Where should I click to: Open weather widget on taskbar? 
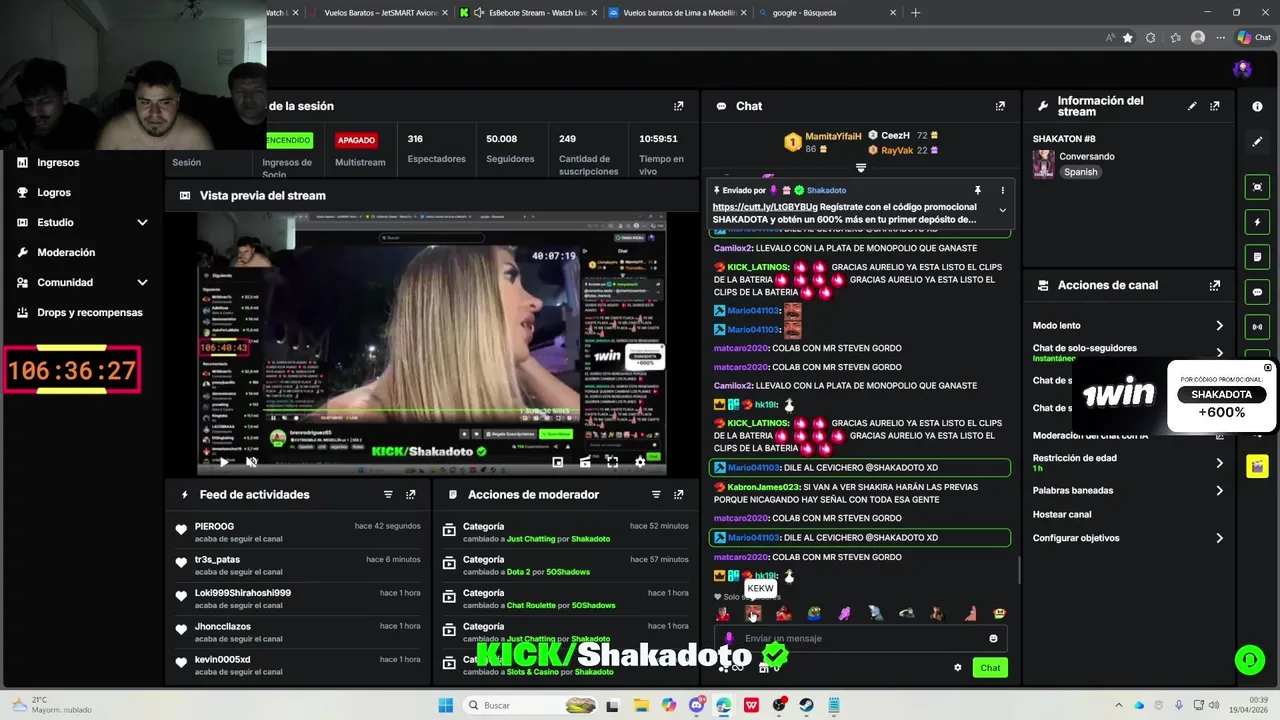point(52,705)
